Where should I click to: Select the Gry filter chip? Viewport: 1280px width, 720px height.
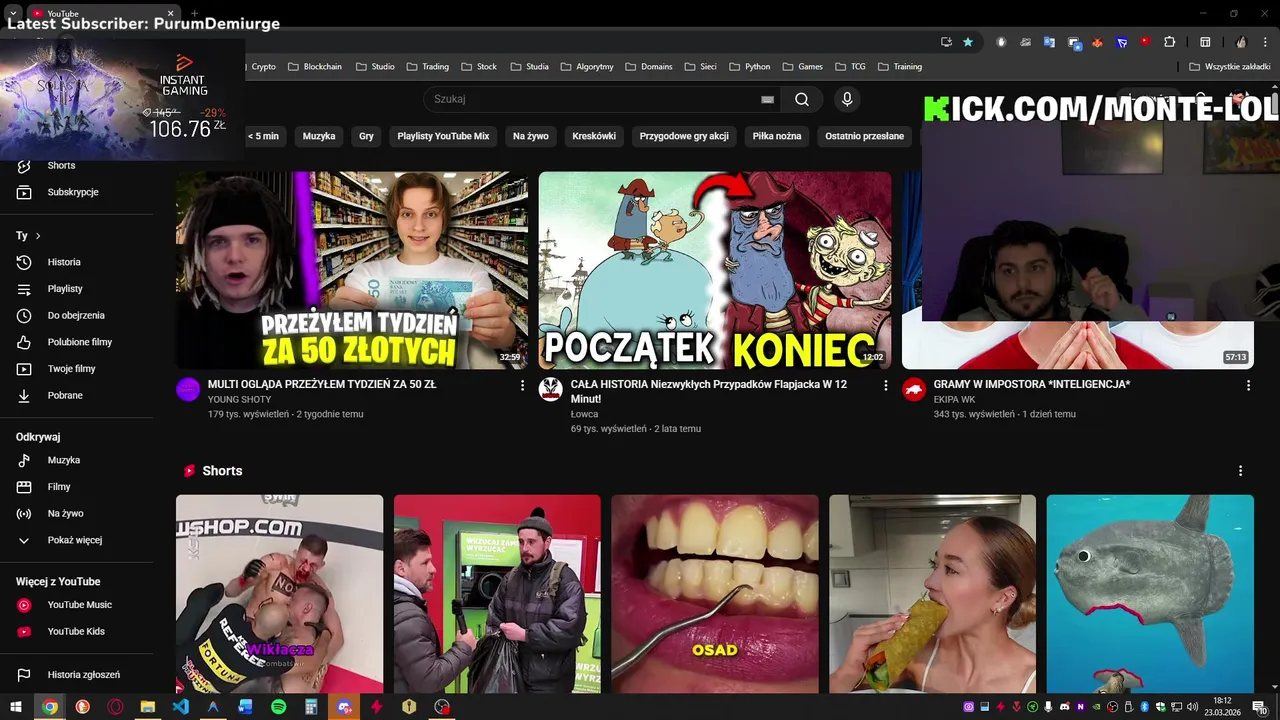366,136
